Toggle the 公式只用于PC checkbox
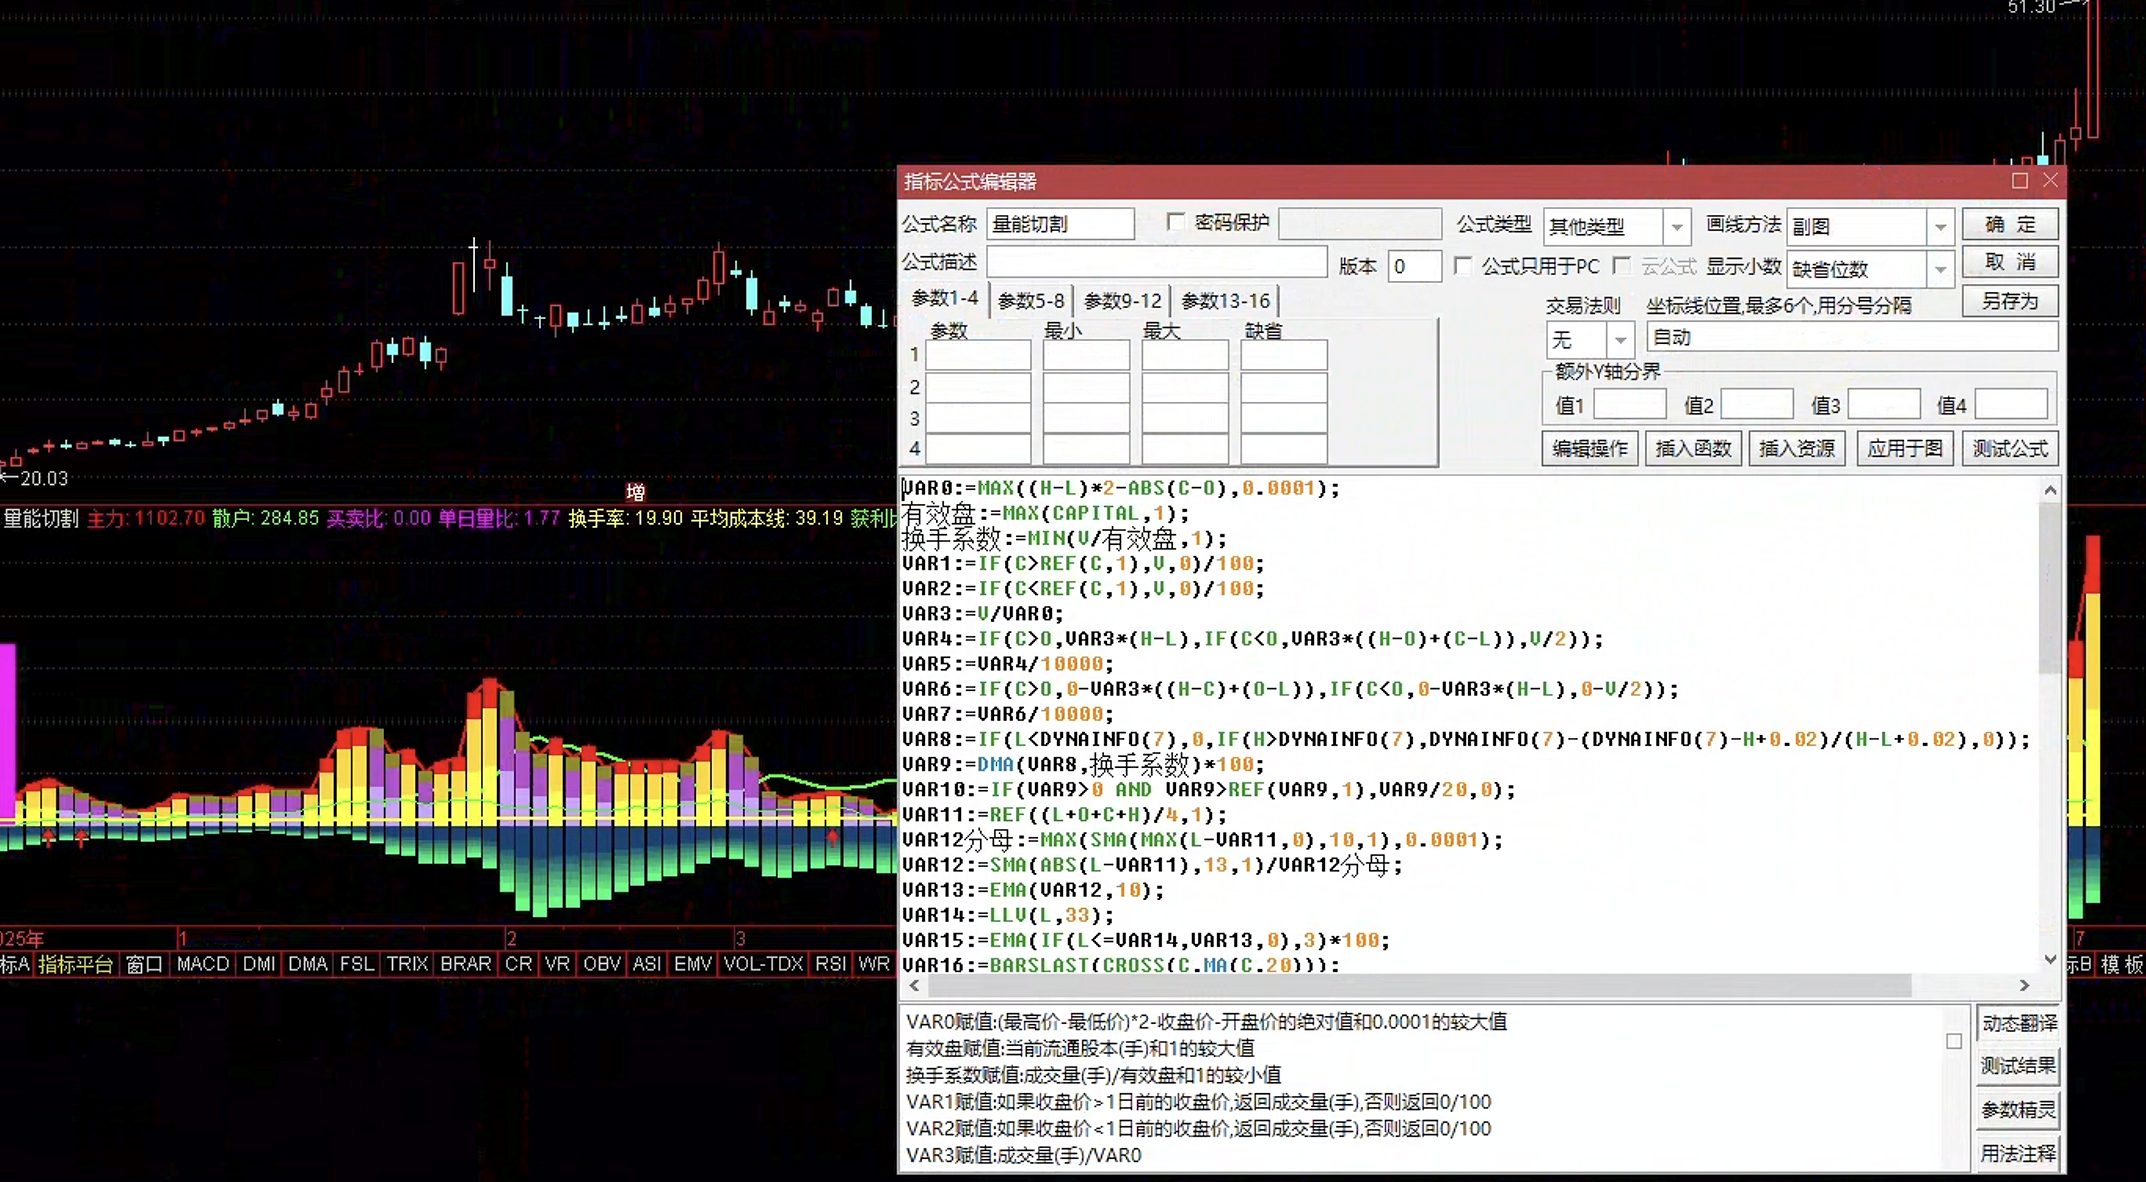 (1463, 266)
